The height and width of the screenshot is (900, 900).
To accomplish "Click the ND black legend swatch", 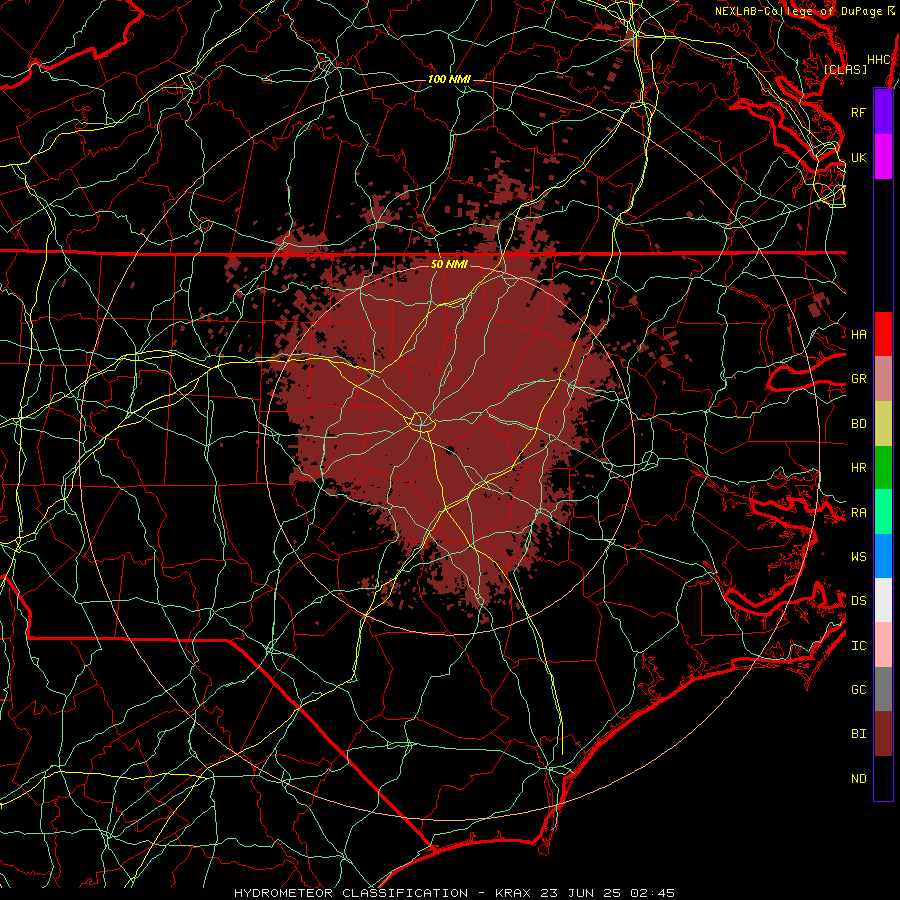I will click(883, 778).
